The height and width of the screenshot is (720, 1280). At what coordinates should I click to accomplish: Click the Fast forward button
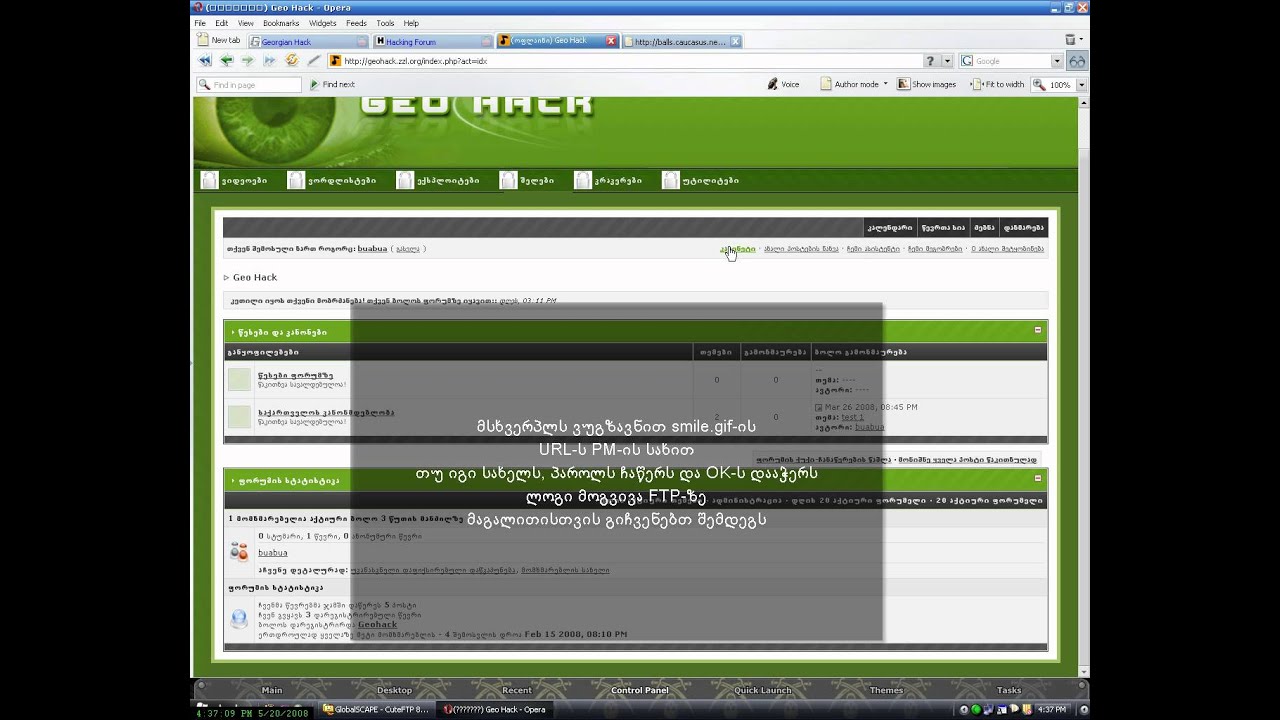[269, 61]
